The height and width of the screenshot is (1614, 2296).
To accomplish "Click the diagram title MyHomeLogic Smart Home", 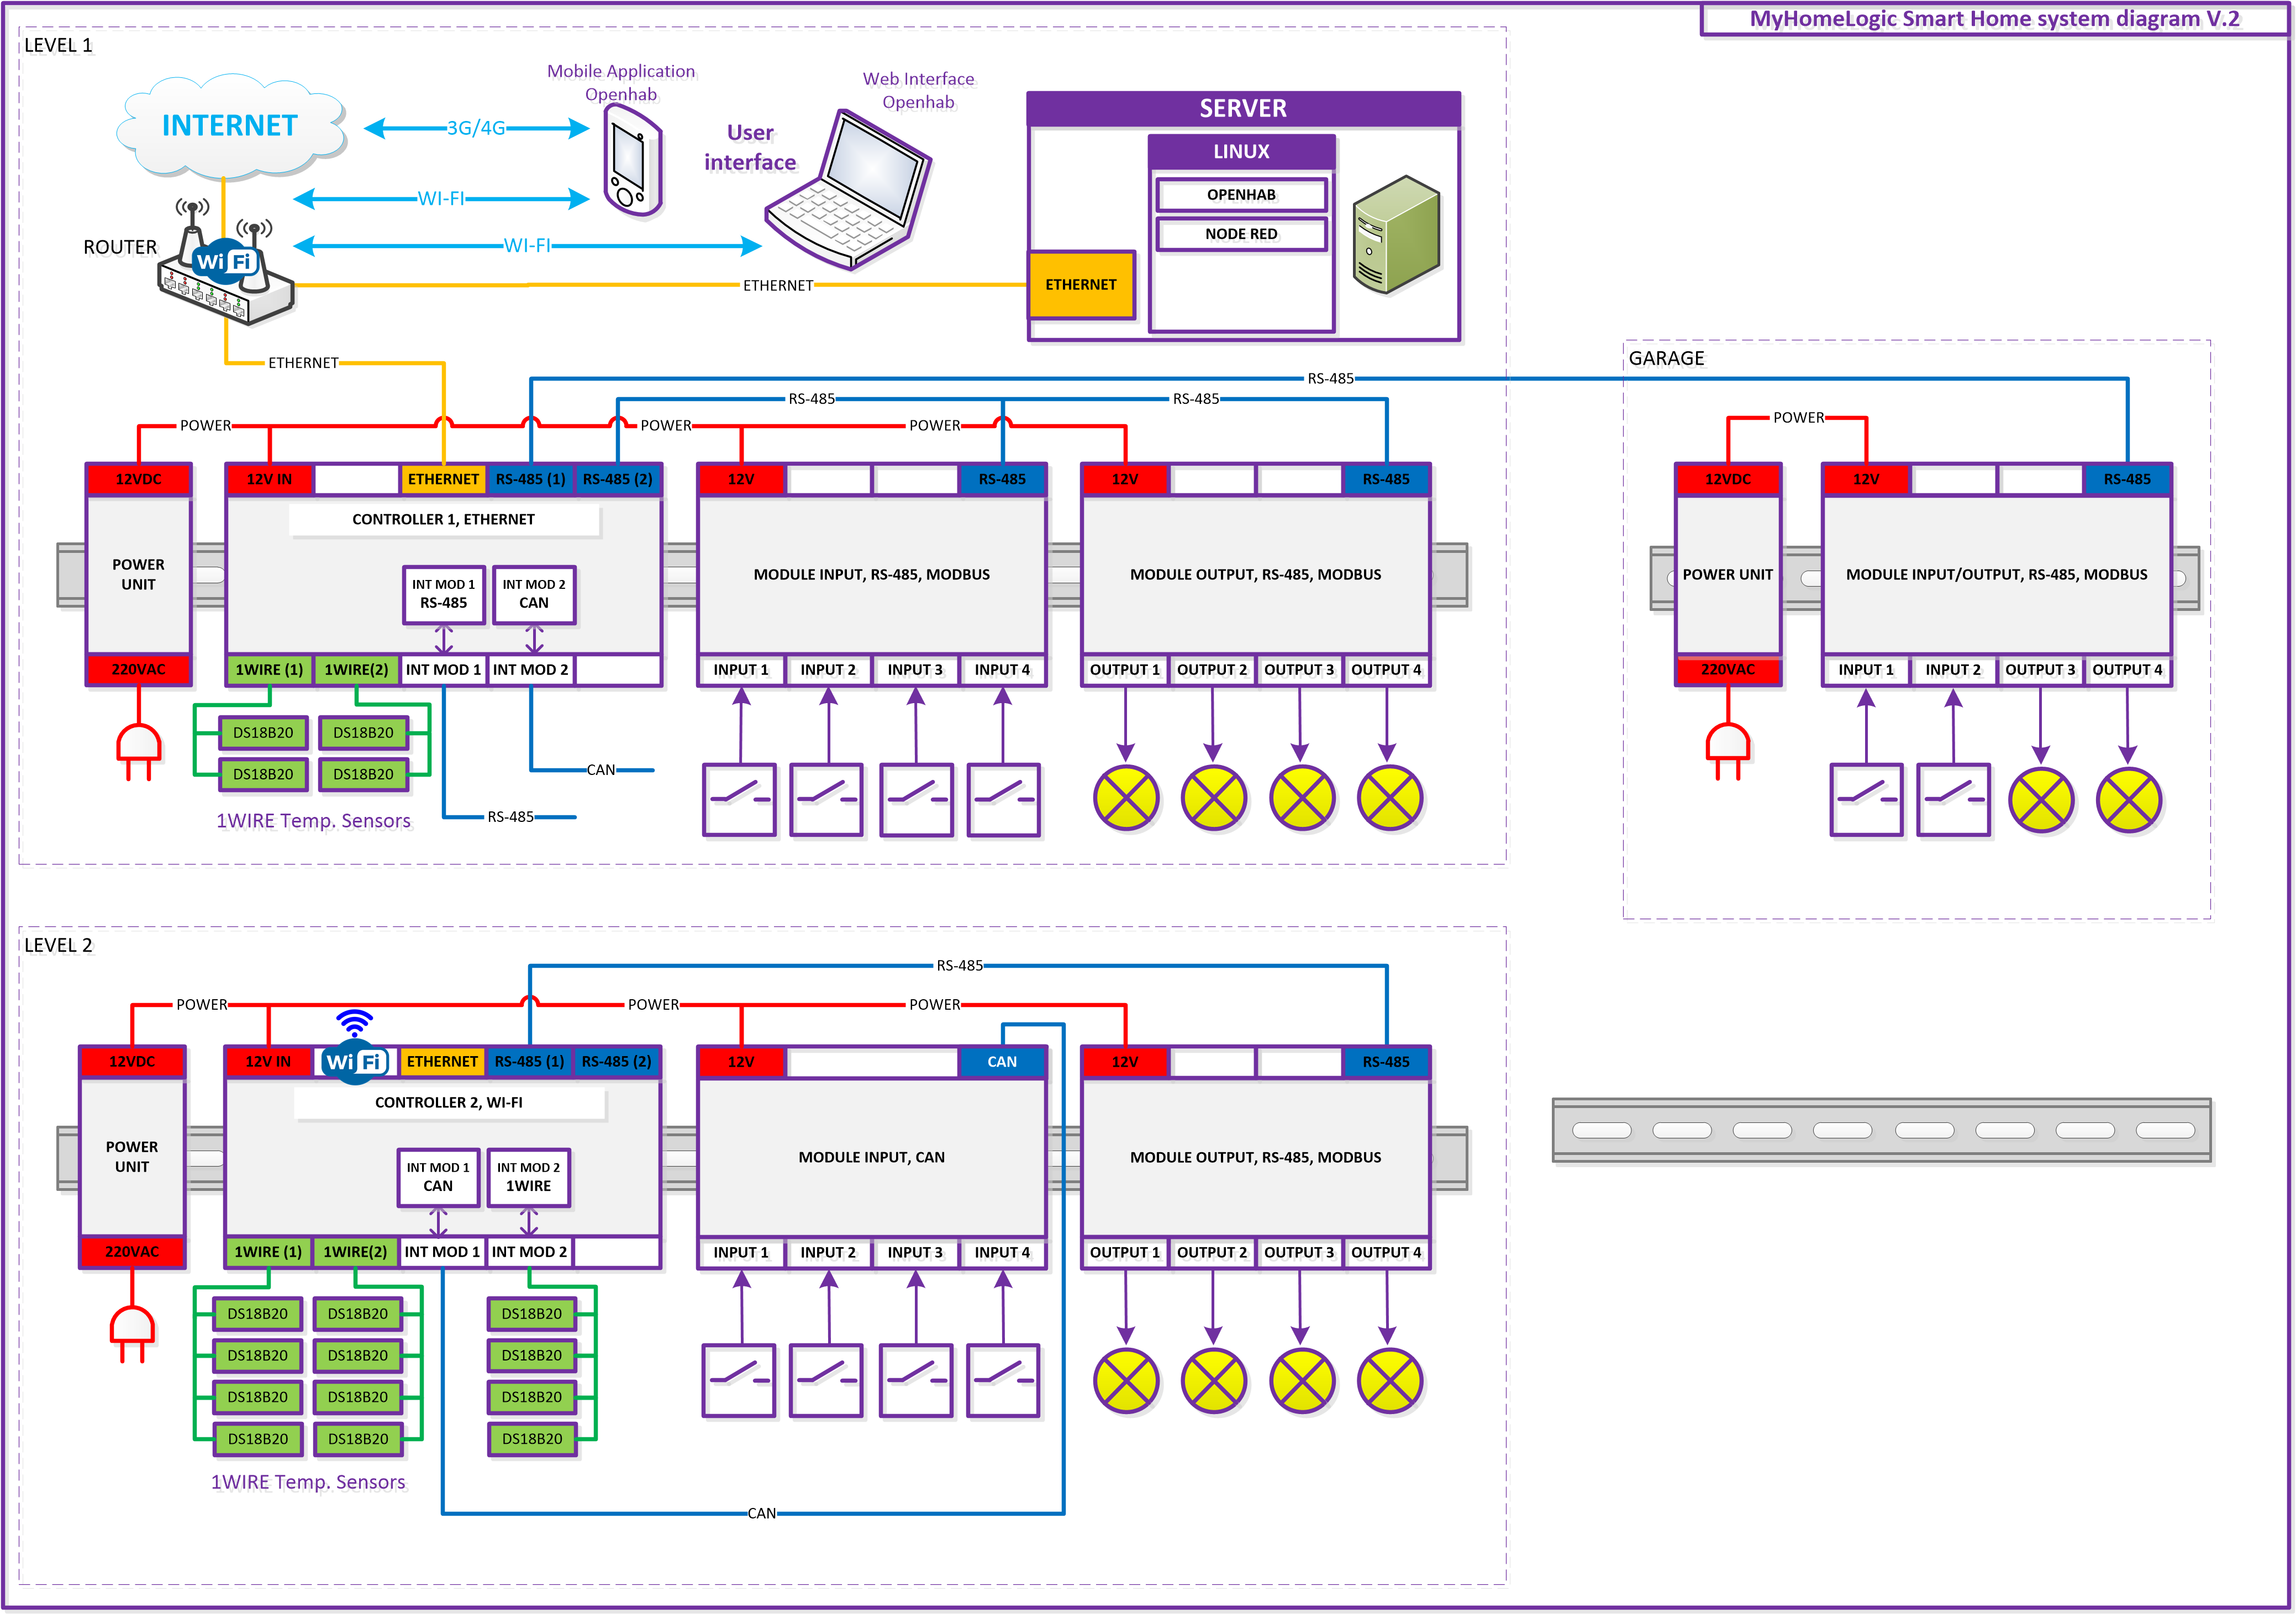I will tap(1994, 19).
